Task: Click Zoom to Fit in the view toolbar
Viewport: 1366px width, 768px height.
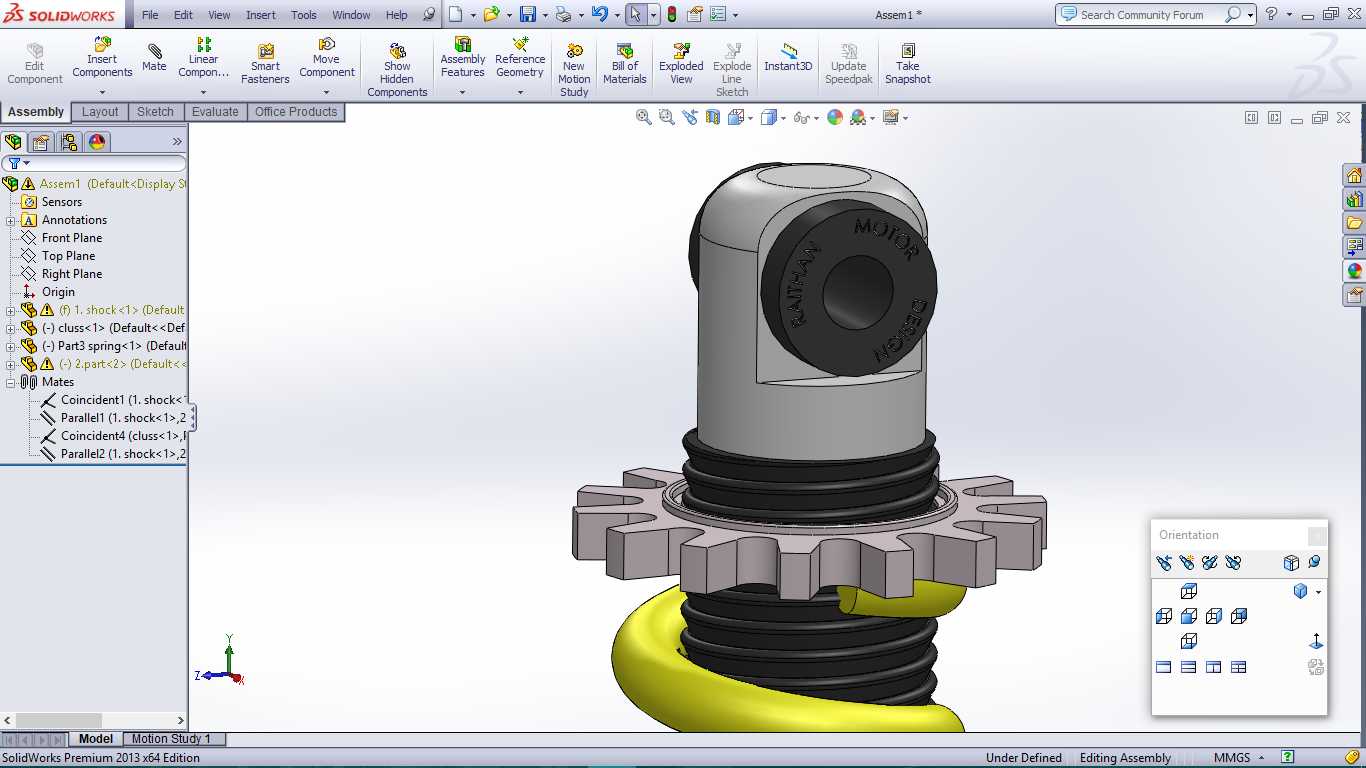Action: pyautogui.click(x=644, y=117)
